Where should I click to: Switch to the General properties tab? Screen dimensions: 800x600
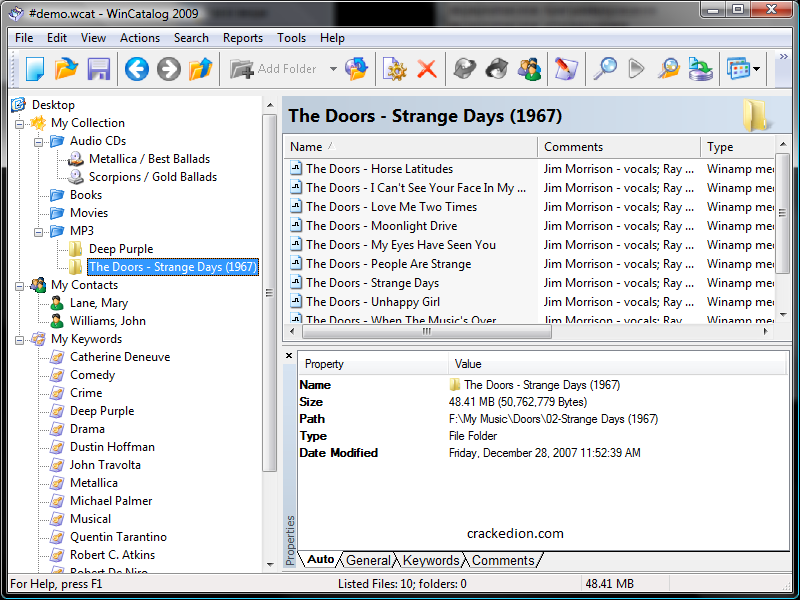368,560
